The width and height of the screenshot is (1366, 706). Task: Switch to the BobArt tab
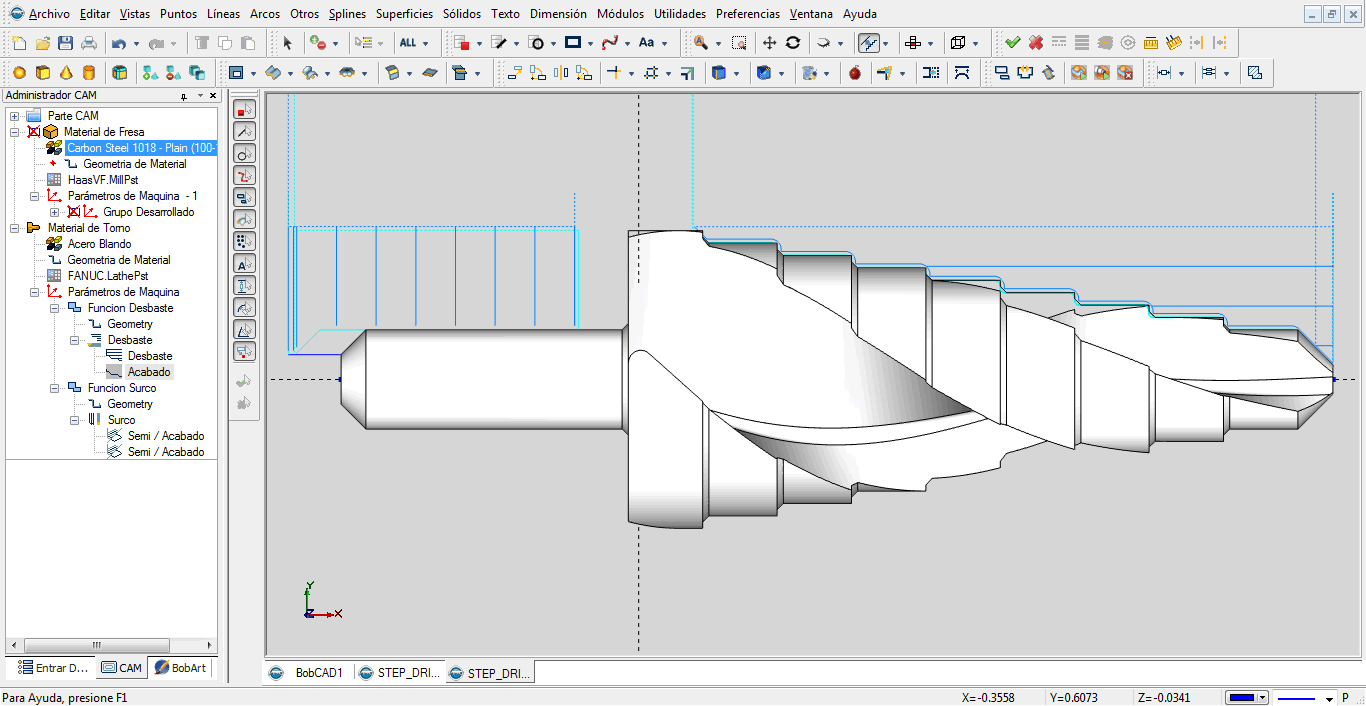pyautogui.click(x=180, y=667)
